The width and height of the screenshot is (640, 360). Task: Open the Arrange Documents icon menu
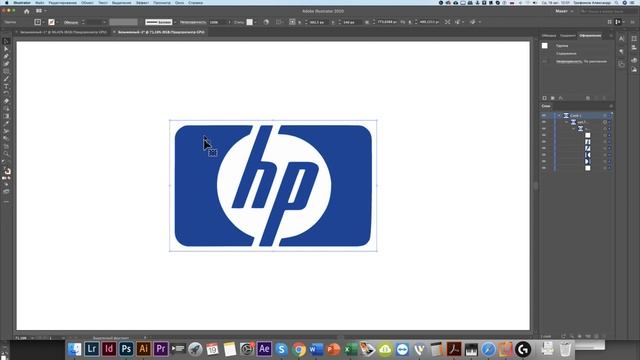(x=40, y=11)
